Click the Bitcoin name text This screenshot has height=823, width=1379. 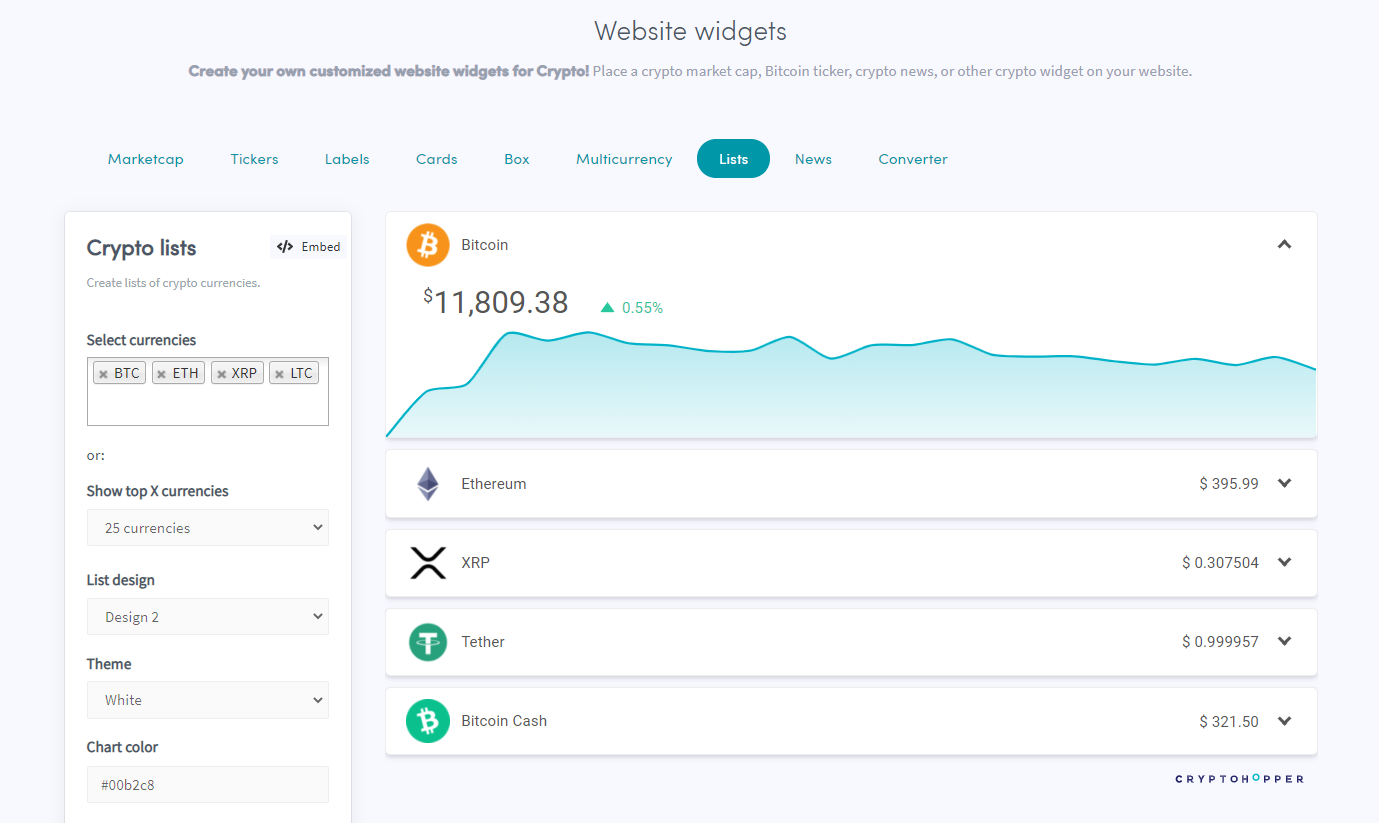[485, 245]
